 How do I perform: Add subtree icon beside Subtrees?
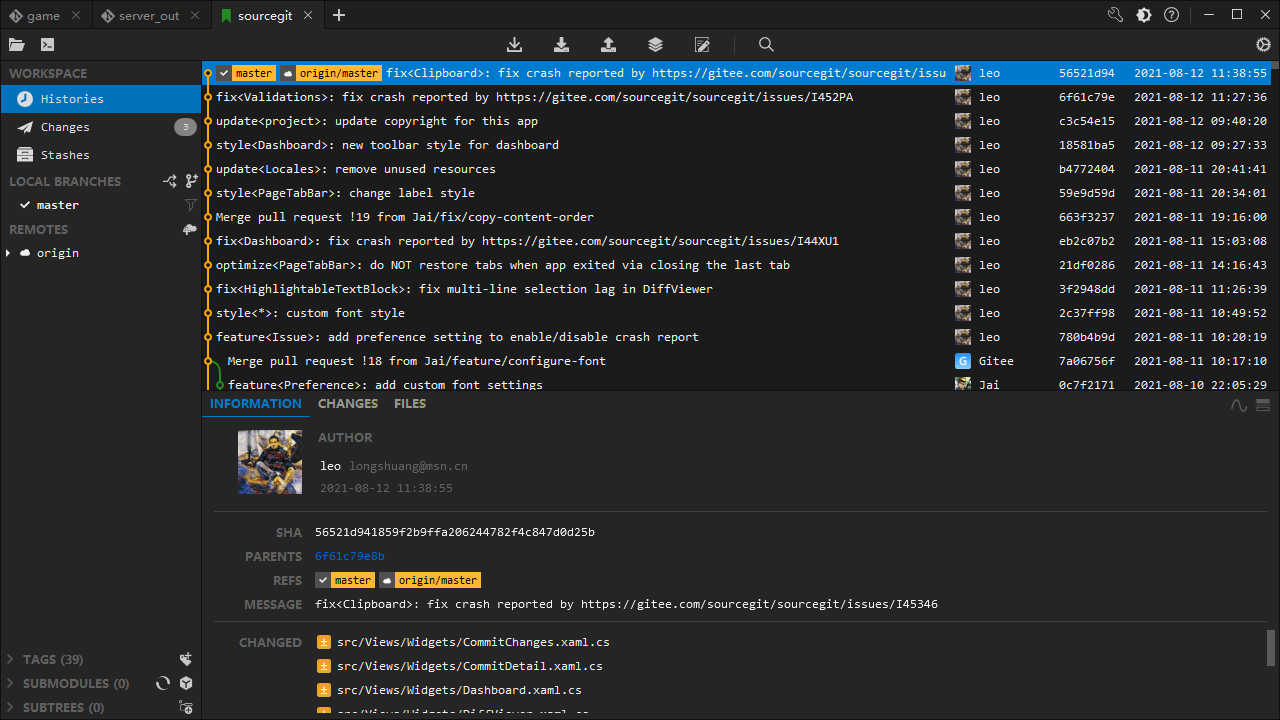pyautogui.click(x=186, y=707)
